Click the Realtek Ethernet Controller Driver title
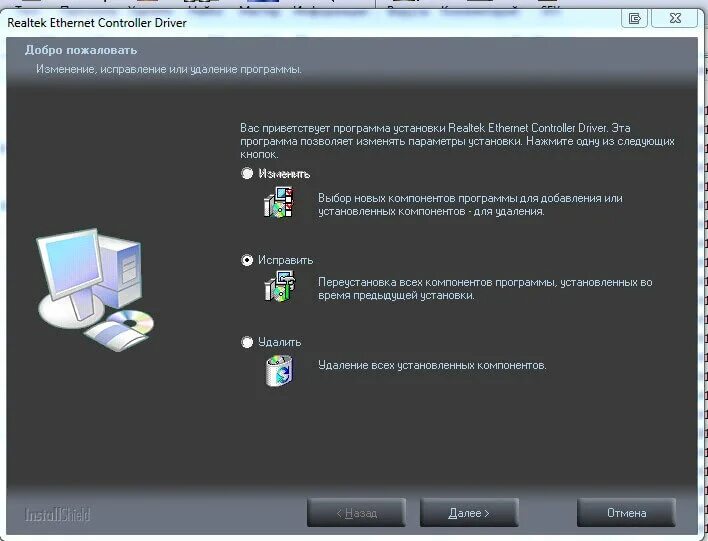This screenshot has width=708, height=541. coord(97,23)
